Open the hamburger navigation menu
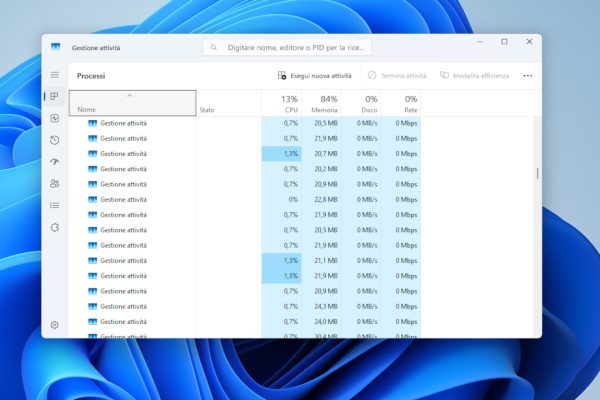Image resolution: width=600 pixels, height=400 pixels. tap(55, 75)
